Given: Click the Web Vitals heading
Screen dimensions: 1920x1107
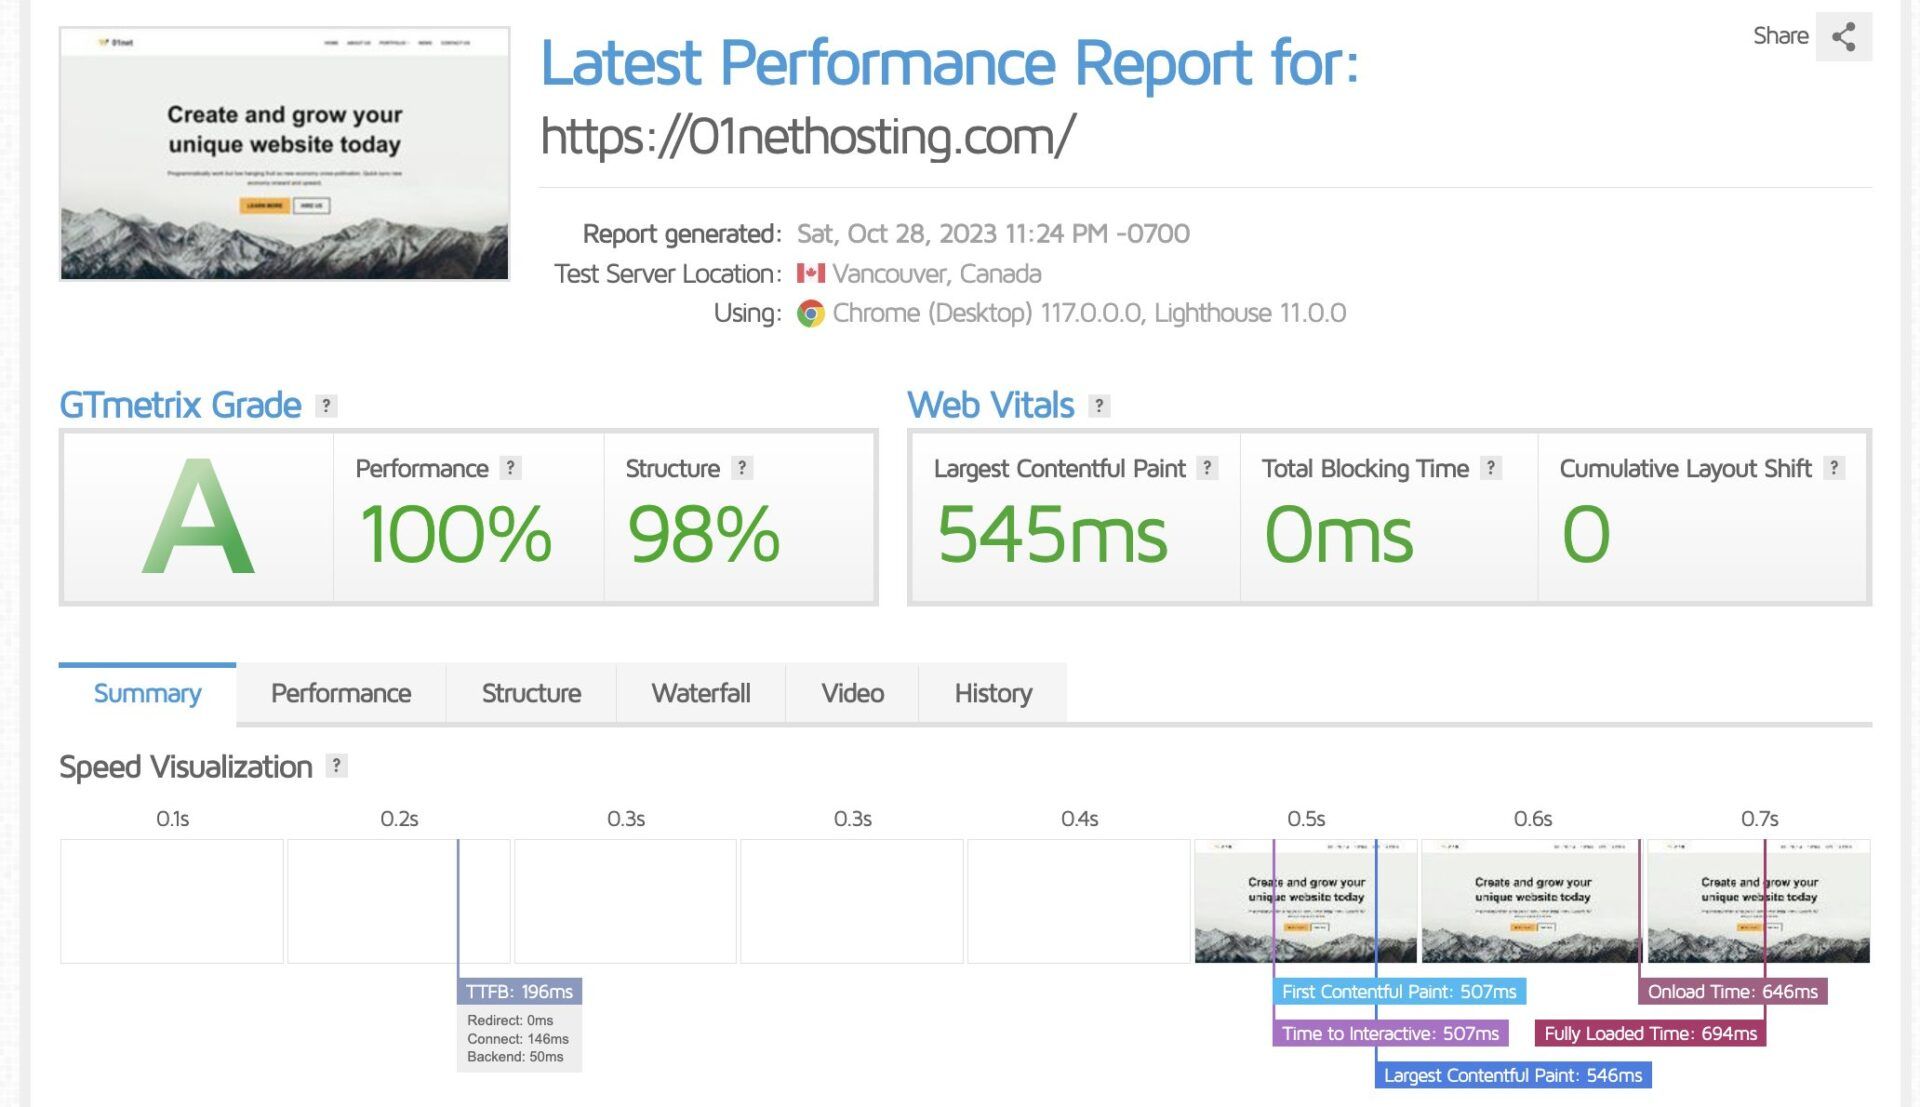Looking at the screenshot, I should tap(991, 405).
